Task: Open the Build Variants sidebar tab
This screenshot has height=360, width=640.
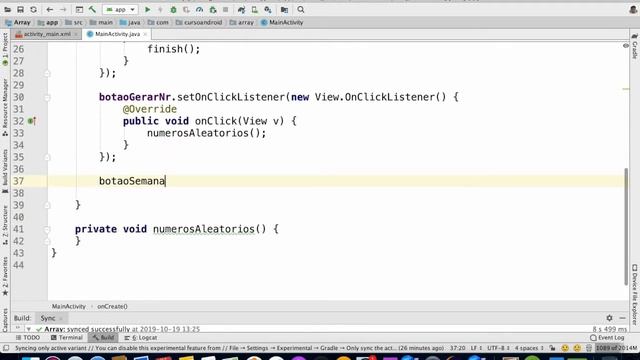Action: pyautogui.click(x=5, y=171)
